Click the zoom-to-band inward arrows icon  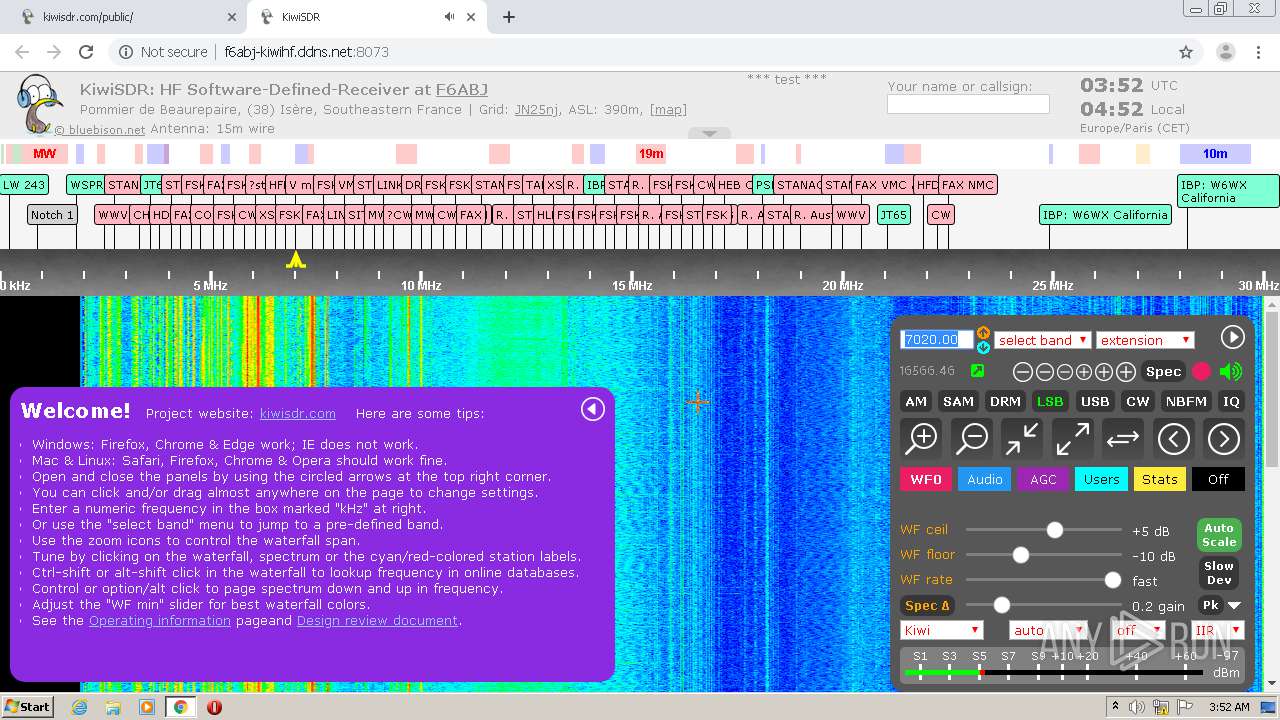(1022, 438)
